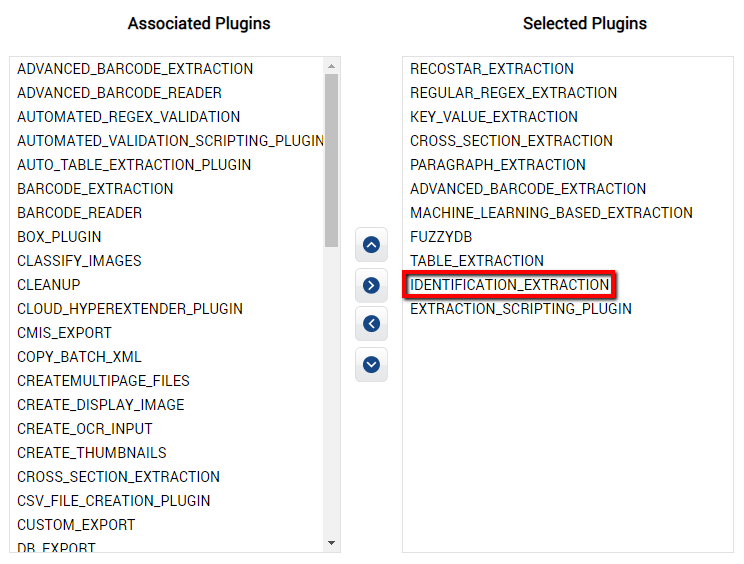Click the remove left arrow button
744x564 pixels.
(x=371, y=324)
